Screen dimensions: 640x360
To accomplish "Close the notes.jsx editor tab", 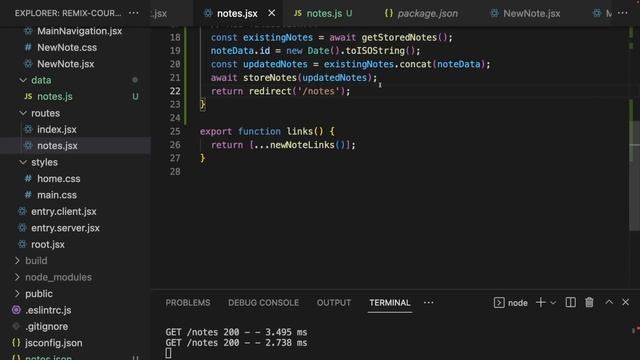I will click(x=271, y=13).
